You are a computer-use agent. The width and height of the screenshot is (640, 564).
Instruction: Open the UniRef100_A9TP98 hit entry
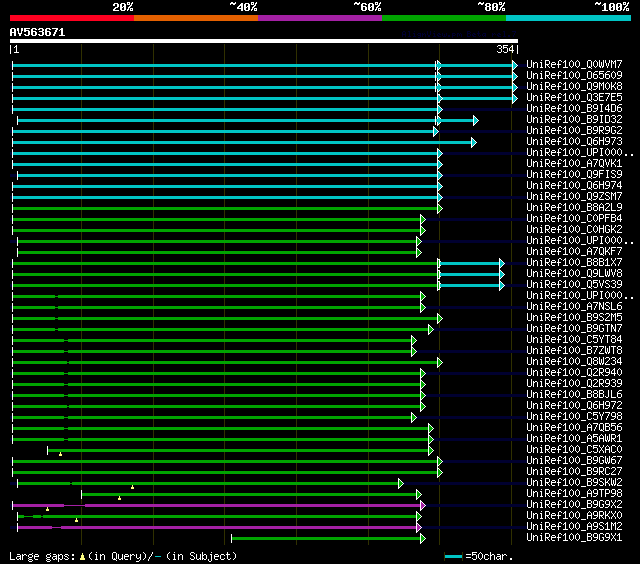pos(574,494)
